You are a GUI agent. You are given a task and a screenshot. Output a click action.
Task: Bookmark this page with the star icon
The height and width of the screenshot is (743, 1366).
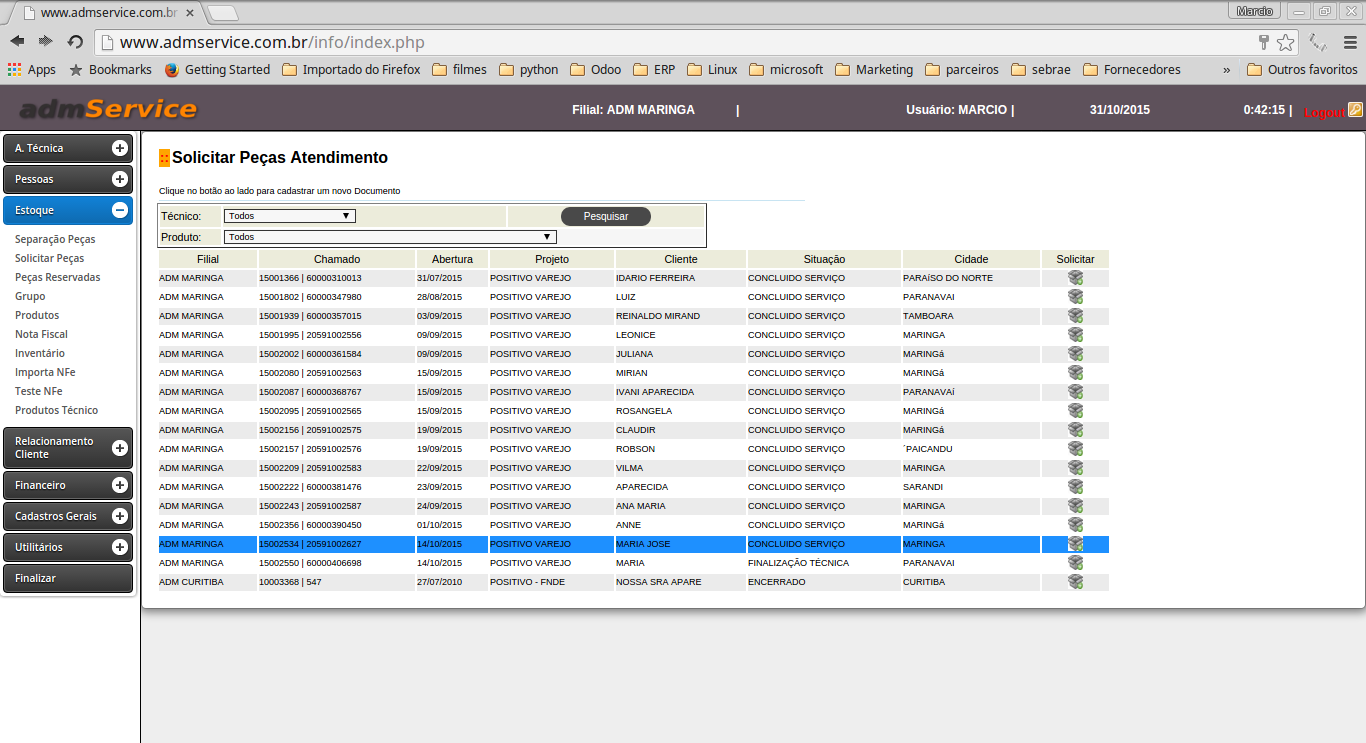pos(1285,42)
